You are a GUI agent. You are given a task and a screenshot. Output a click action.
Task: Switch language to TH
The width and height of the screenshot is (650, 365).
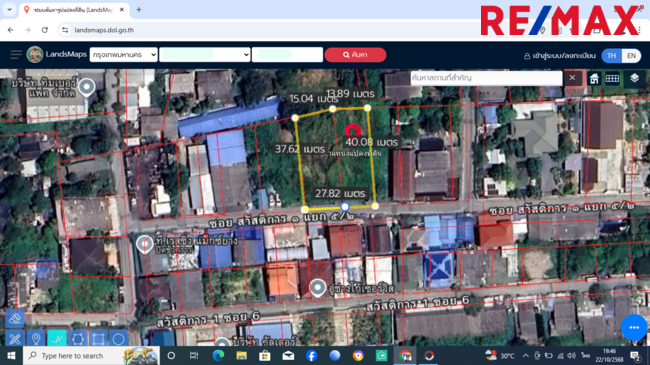click(x=612, y=56)
